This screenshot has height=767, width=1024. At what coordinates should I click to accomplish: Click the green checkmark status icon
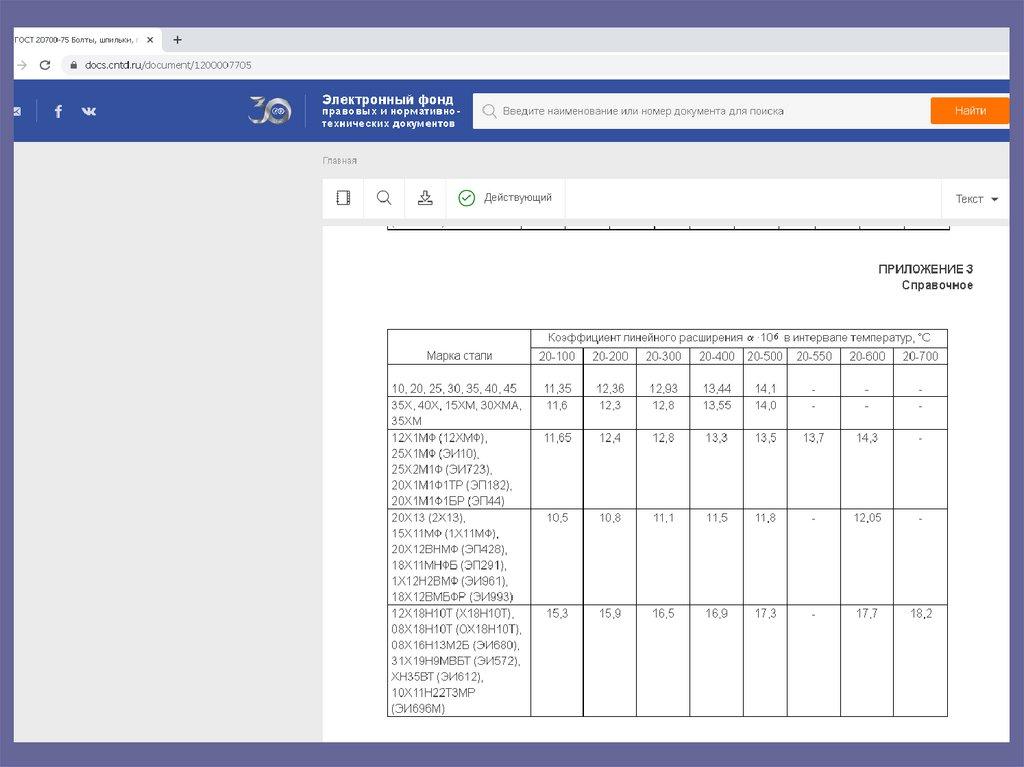(x=466, y=198)
